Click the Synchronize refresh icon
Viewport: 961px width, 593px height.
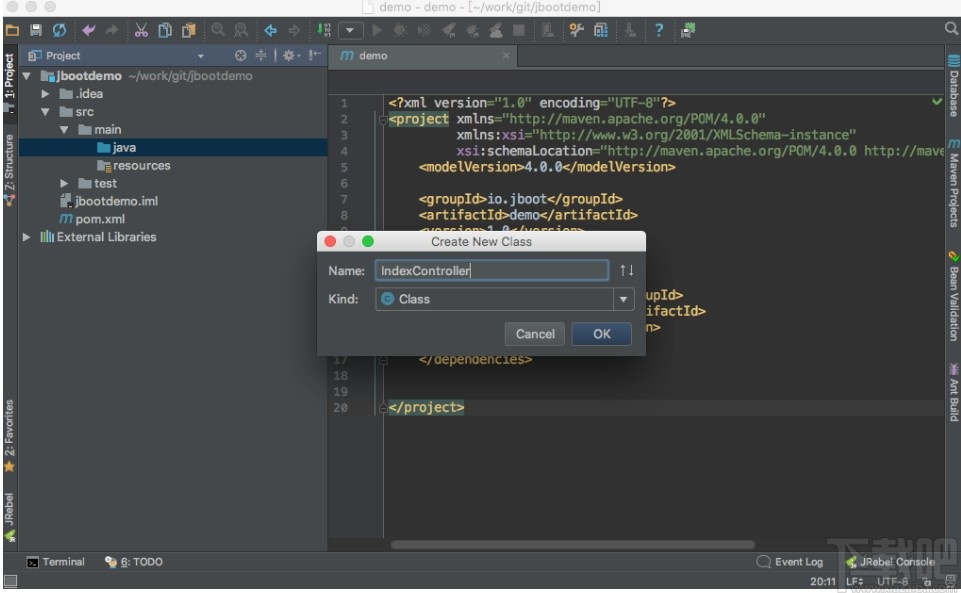pos(60,30)
